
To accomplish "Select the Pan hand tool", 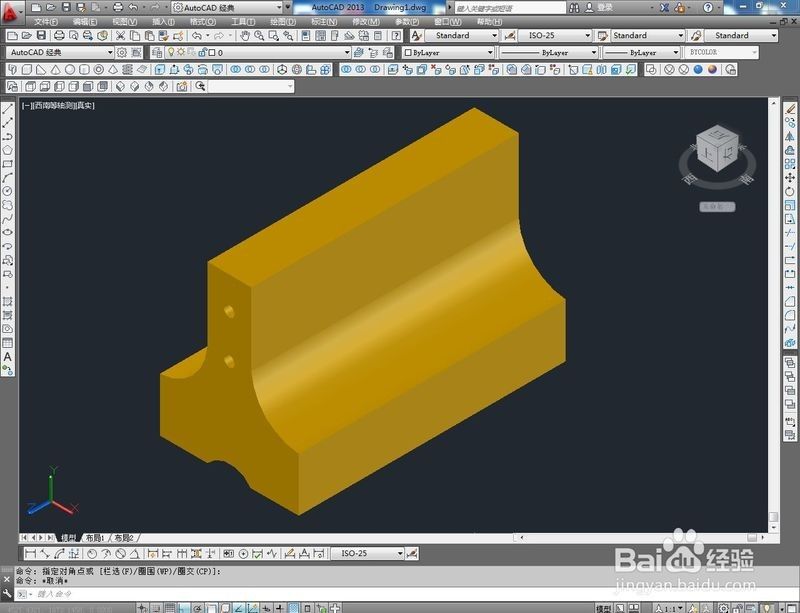I will coord(245,35).
